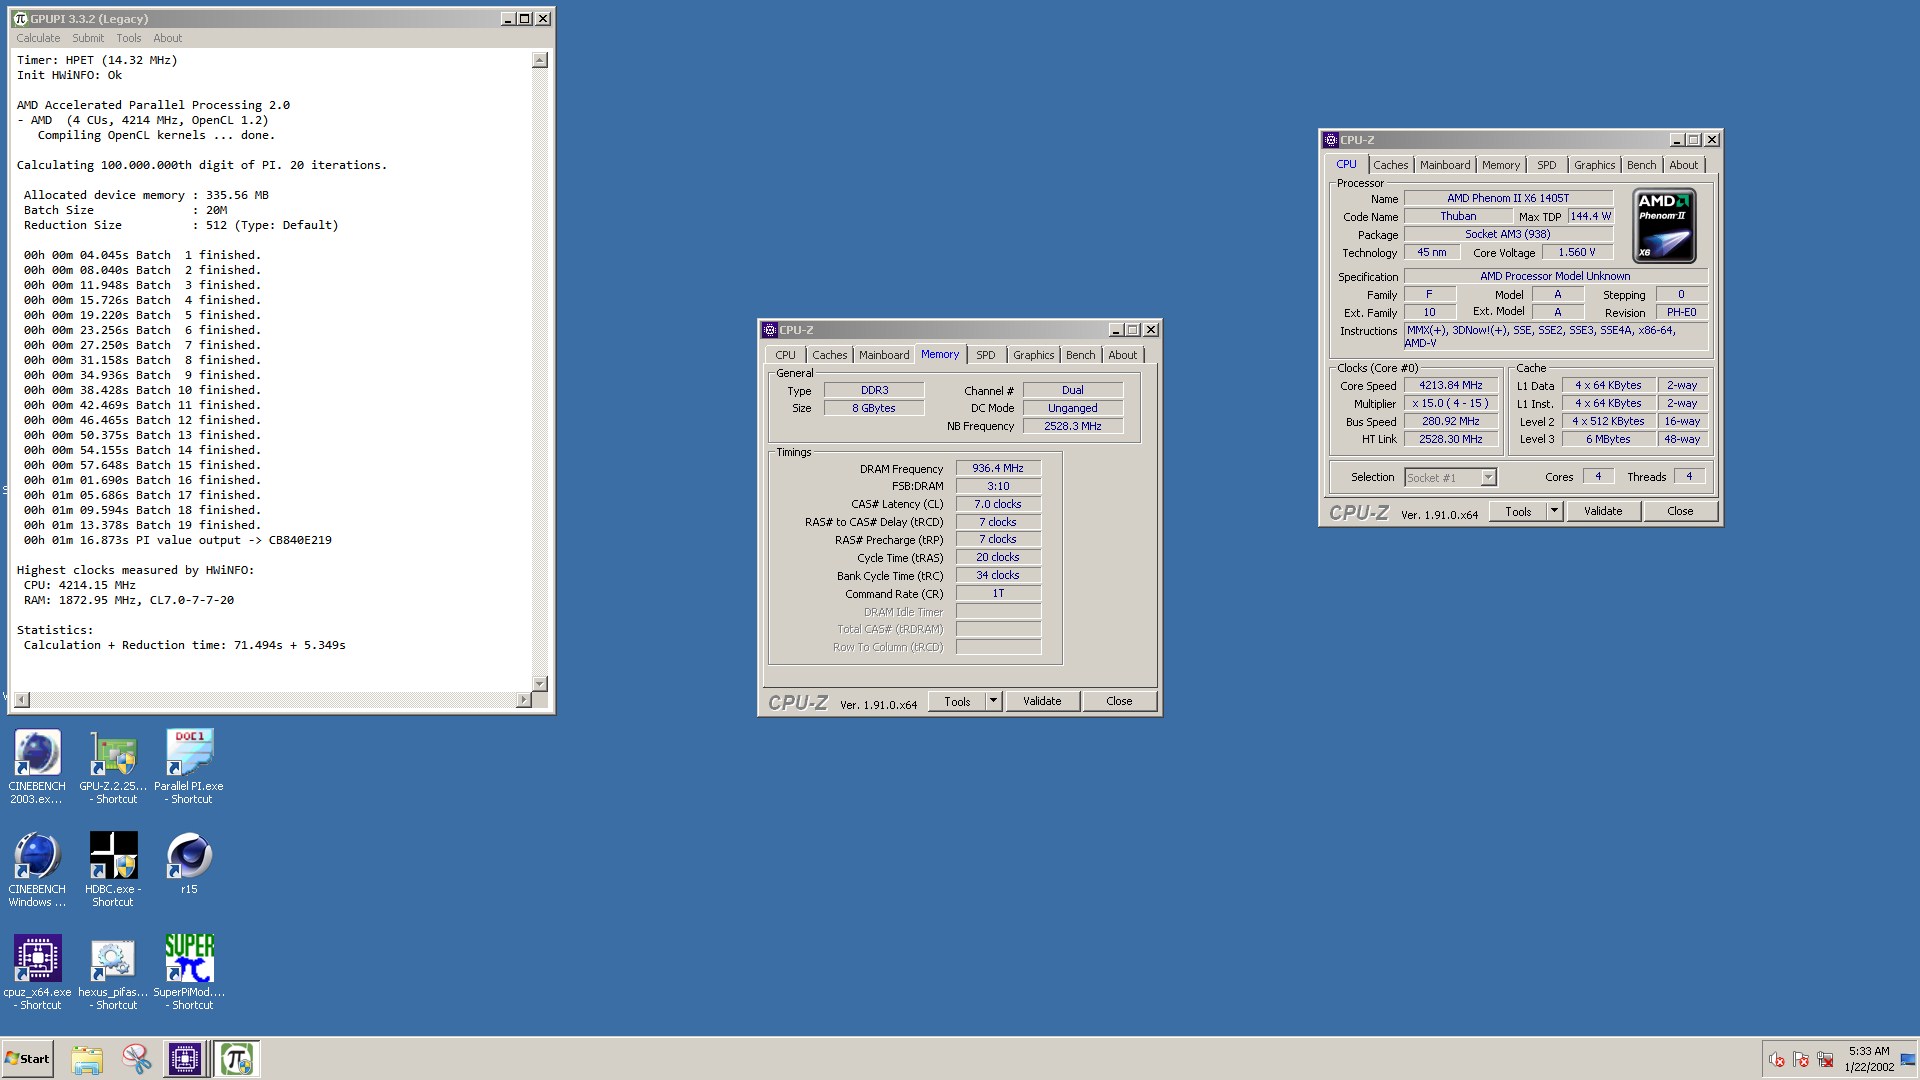Open Graphics tab in memory CPU-Z window
The image size is (1920, 1080).
1034,355
